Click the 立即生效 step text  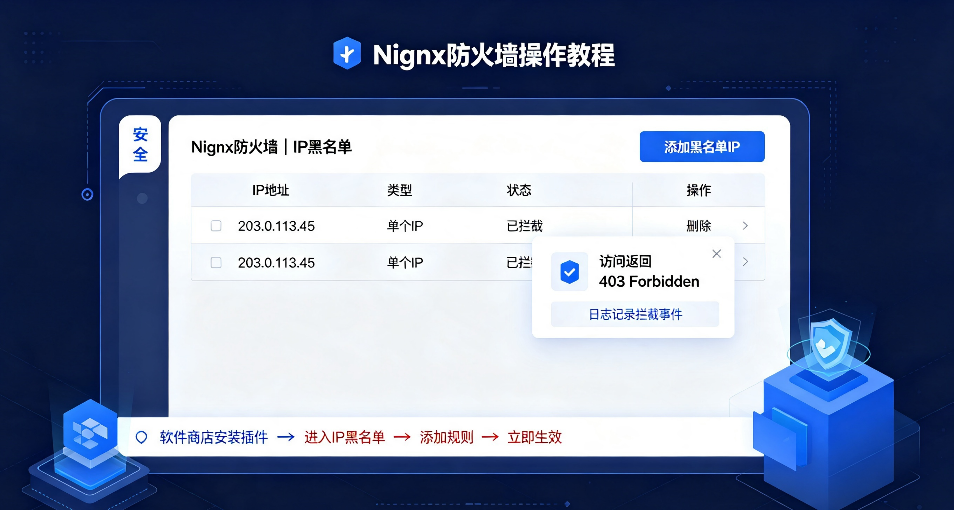534,437
